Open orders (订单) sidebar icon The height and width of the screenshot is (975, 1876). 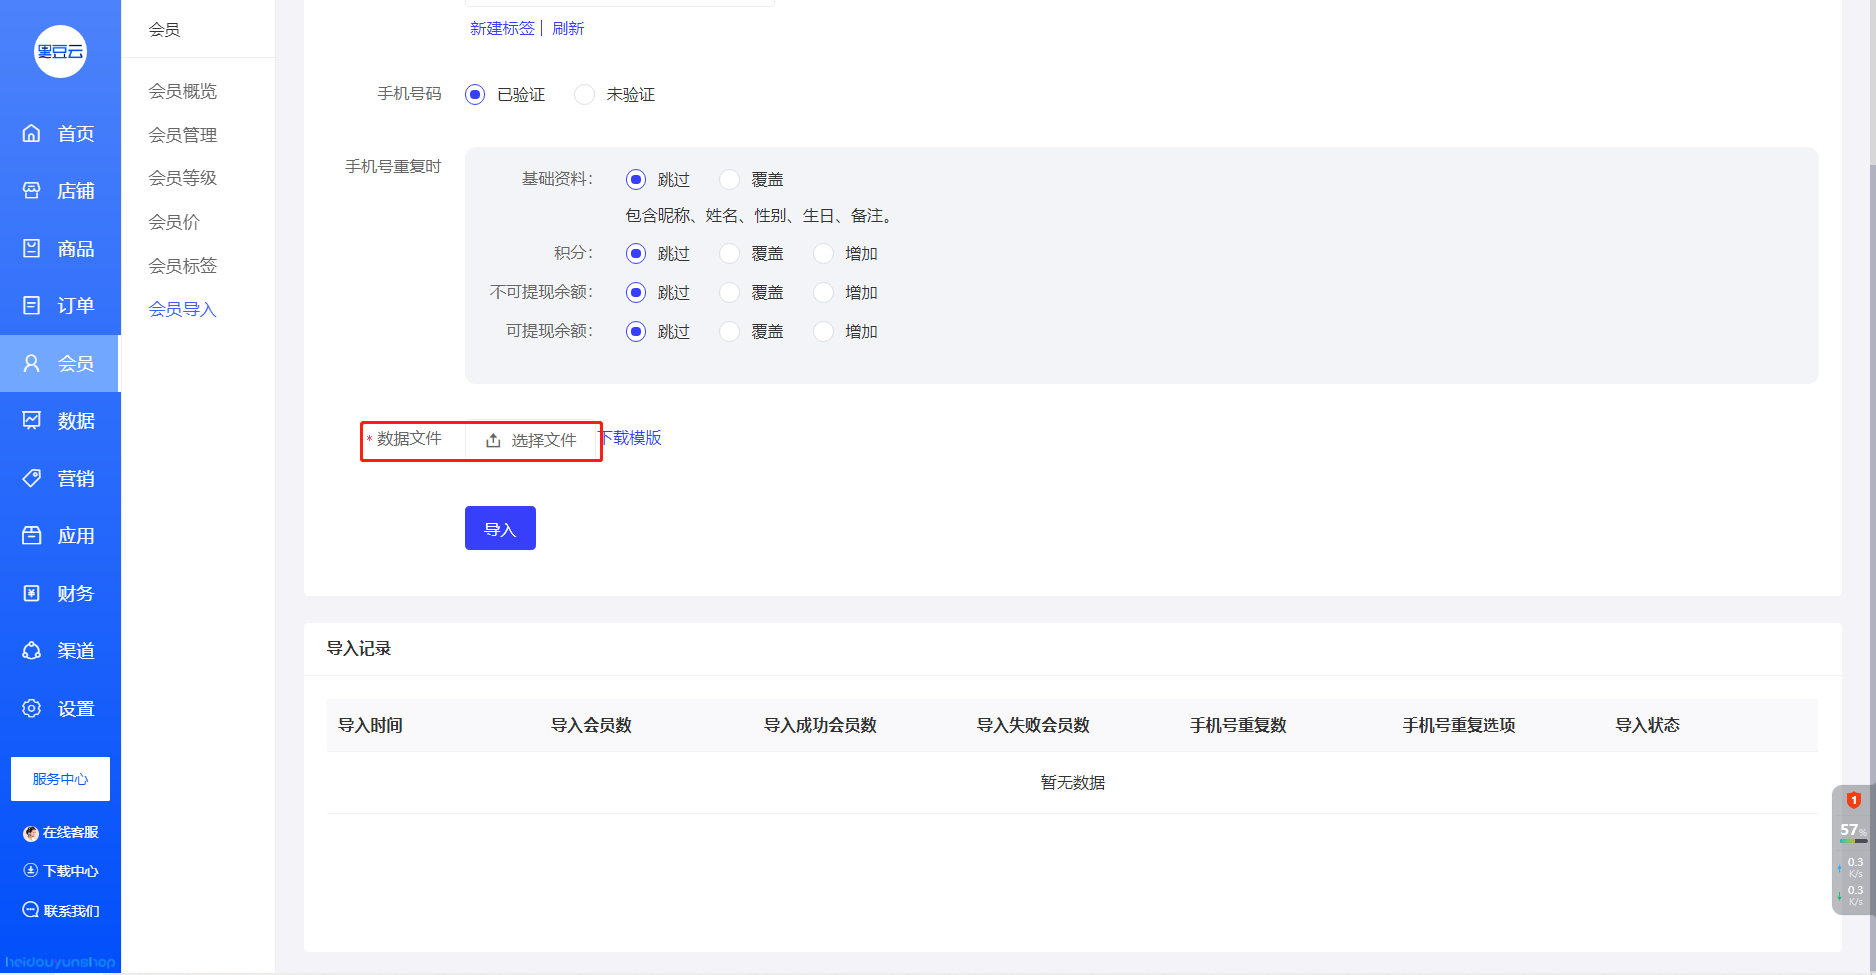pyautogui.click(x=32, y=305)
